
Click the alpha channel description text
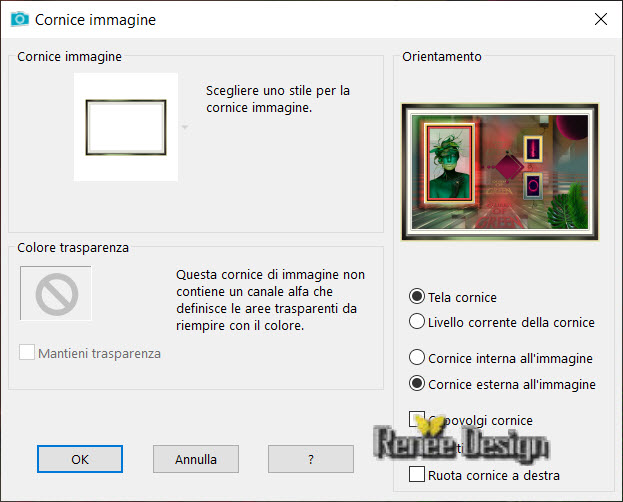(x=270, y=300)
